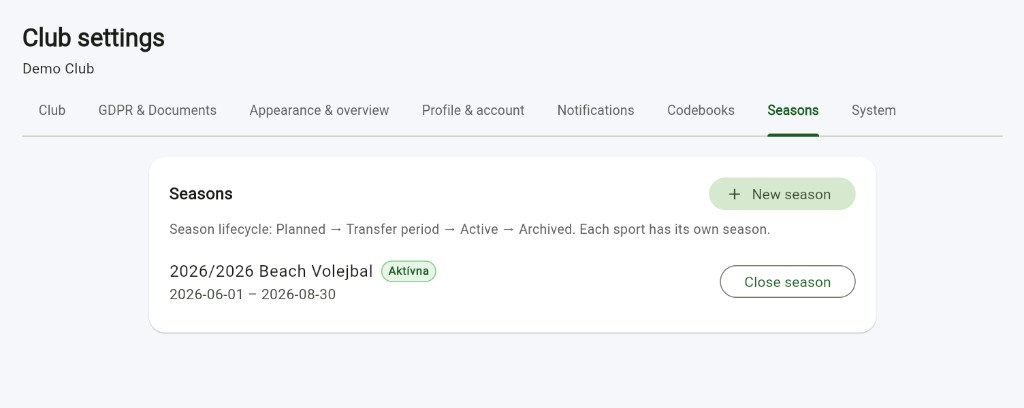Select the Notifications tab
Image resolution: width=1024 pixels, height=408 pixels.
(x=596, y=110)
